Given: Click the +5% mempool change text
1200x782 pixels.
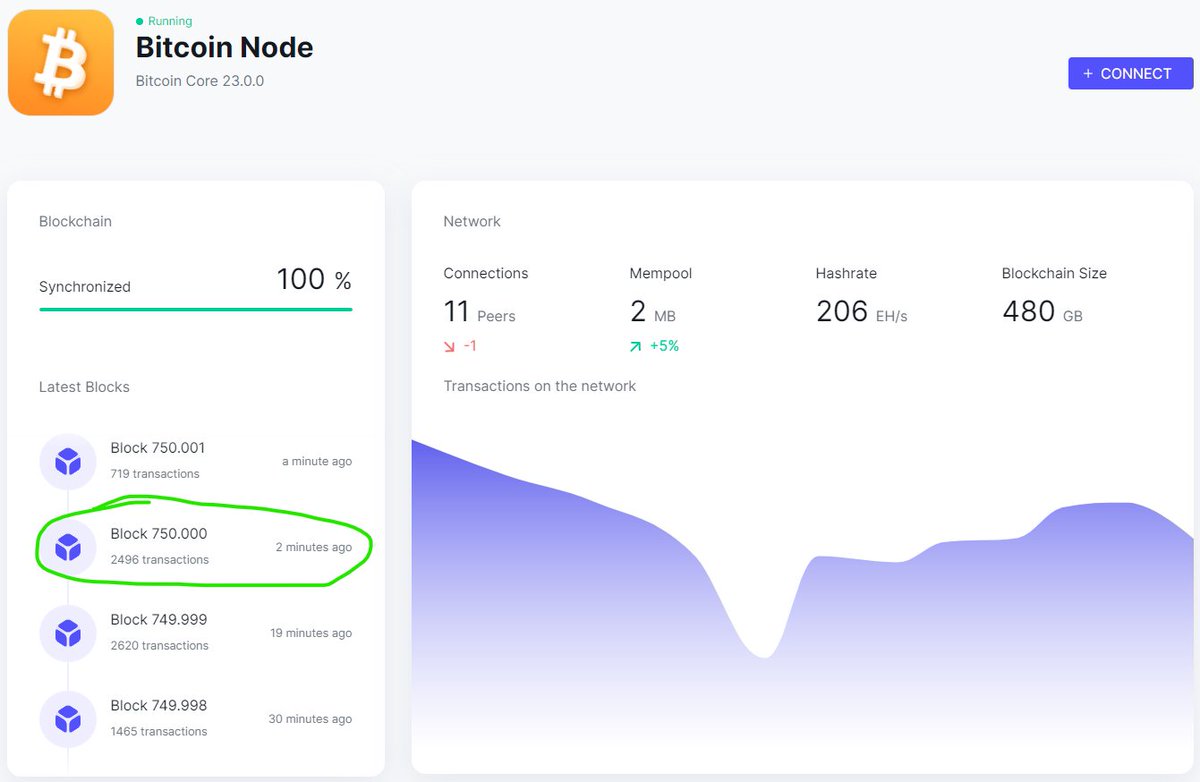Looking at the screenshot, I should click(664, 346).
